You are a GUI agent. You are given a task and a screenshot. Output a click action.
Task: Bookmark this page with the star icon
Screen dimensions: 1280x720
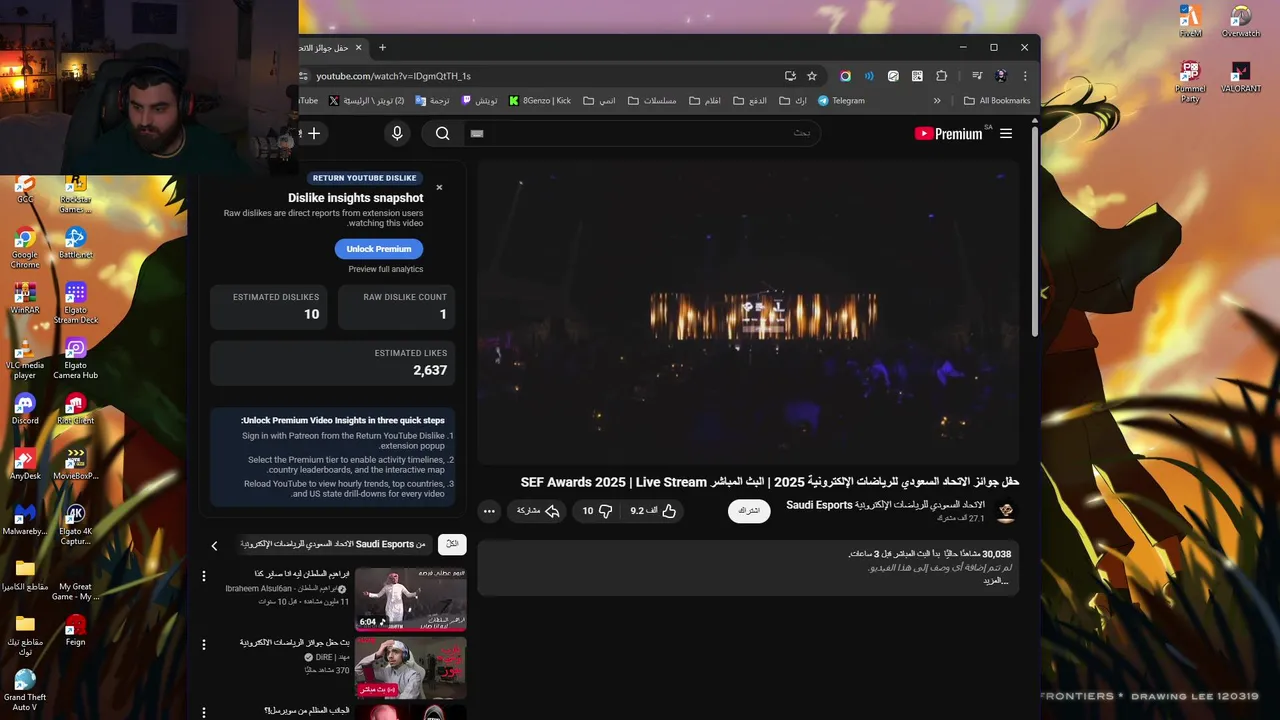(812, 76)
